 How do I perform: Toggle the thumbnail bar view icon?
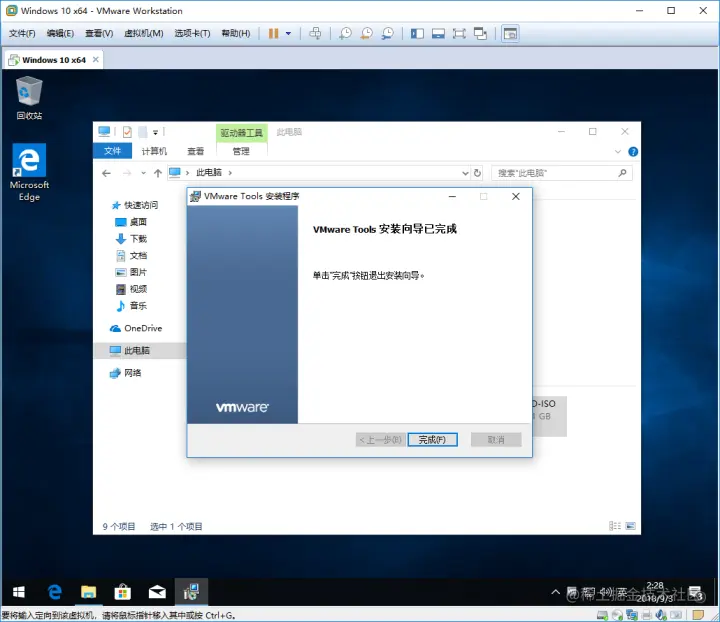438,34
